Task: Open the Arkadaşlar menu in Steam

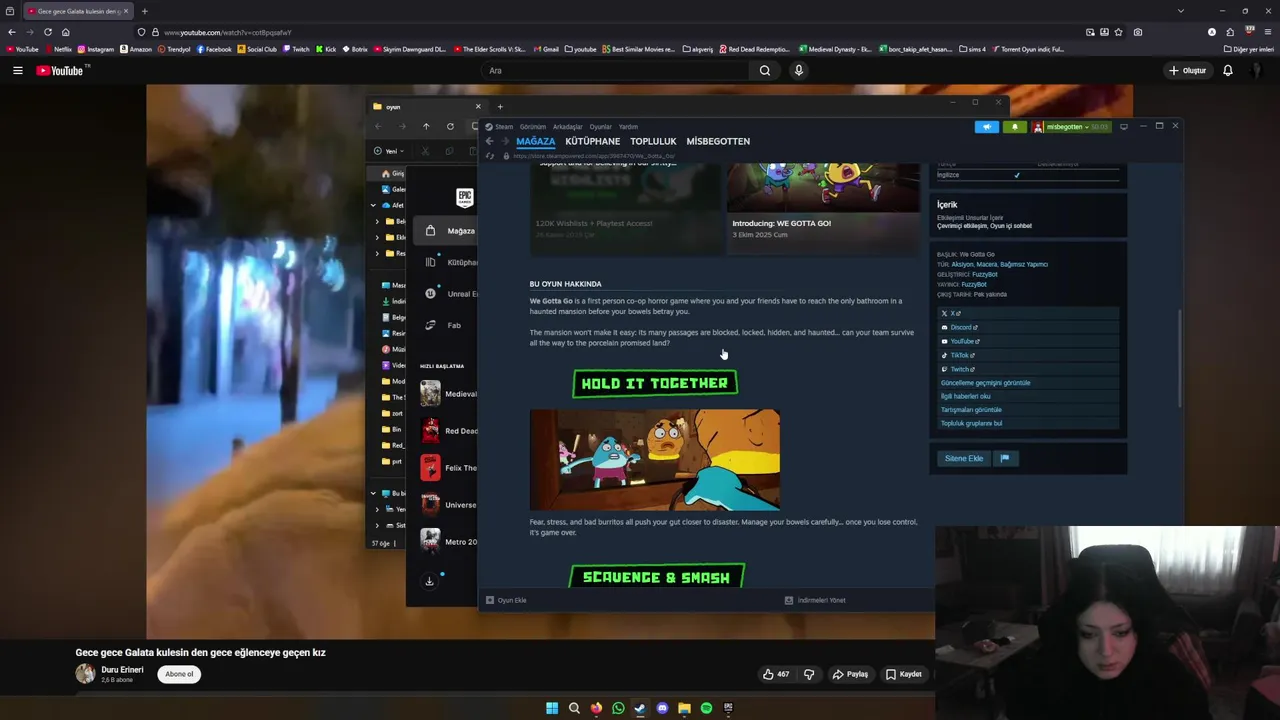Action: click(x=567, y=127)
